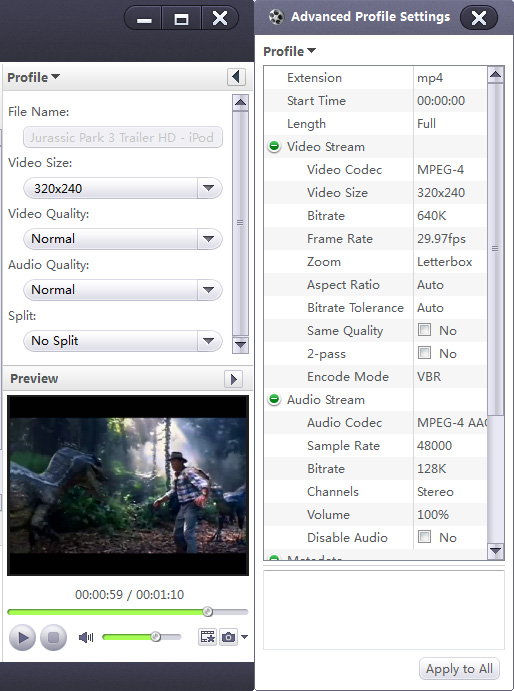Screen dimensions: 514x691
Task: Open the Split dropdown
Action: click(123, 341)
